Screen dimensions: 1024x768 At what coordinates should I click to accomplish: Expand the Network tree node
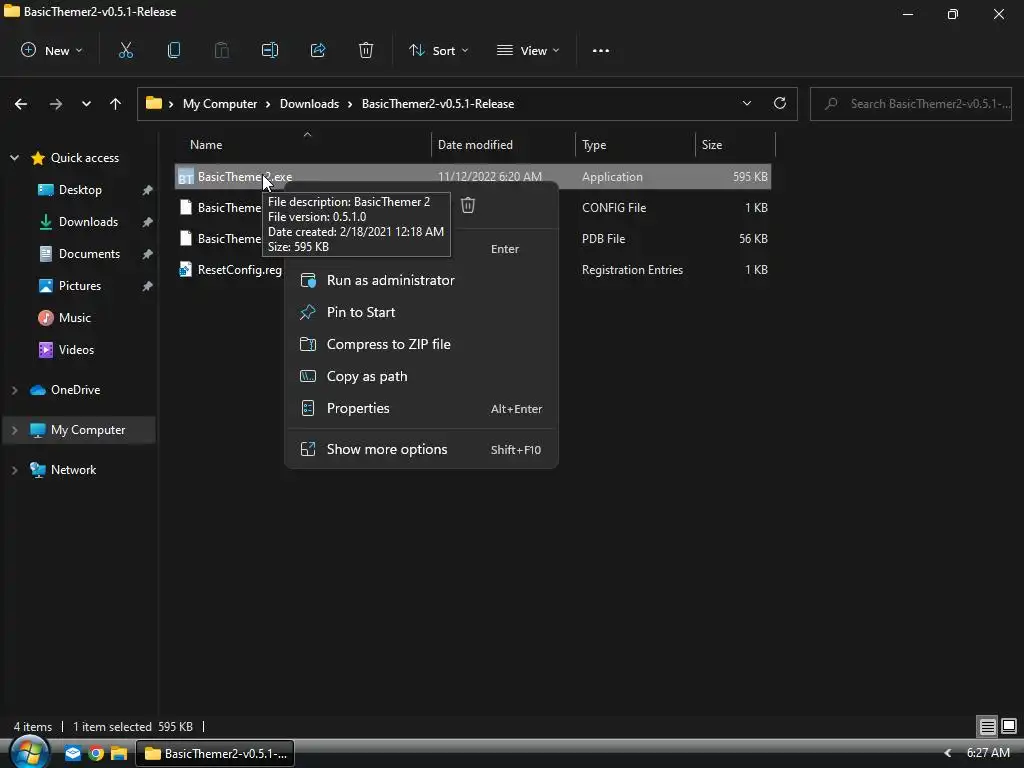click(14, 470)
